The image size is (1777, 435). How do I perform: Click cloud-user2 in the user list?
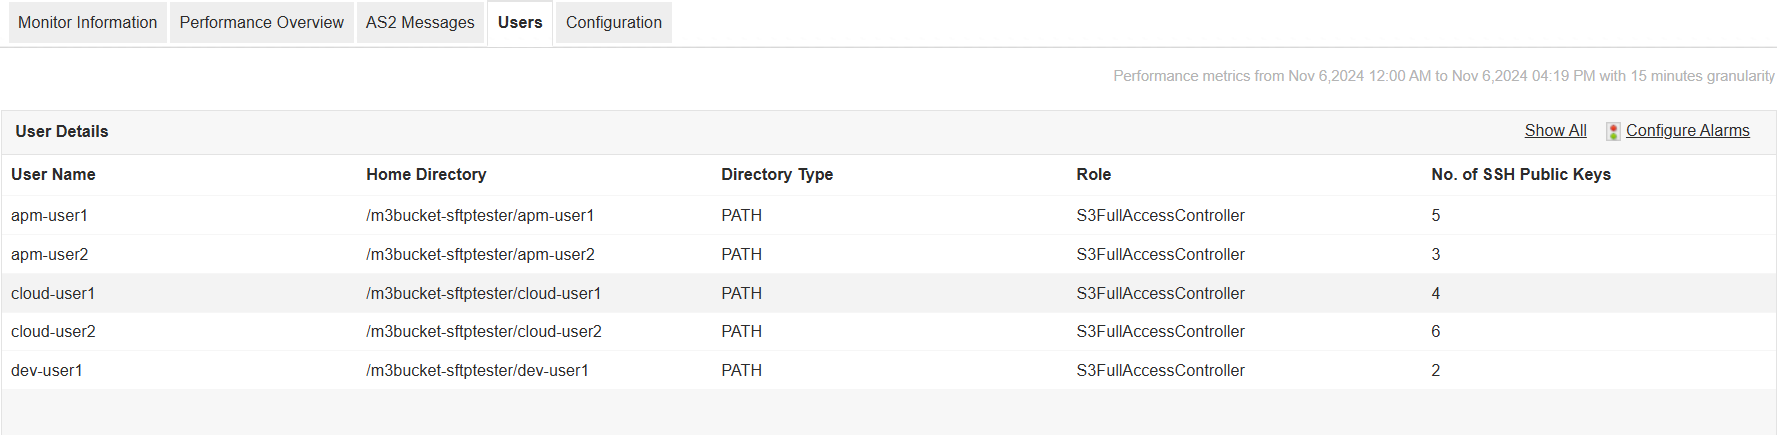[x=53, y=331]
